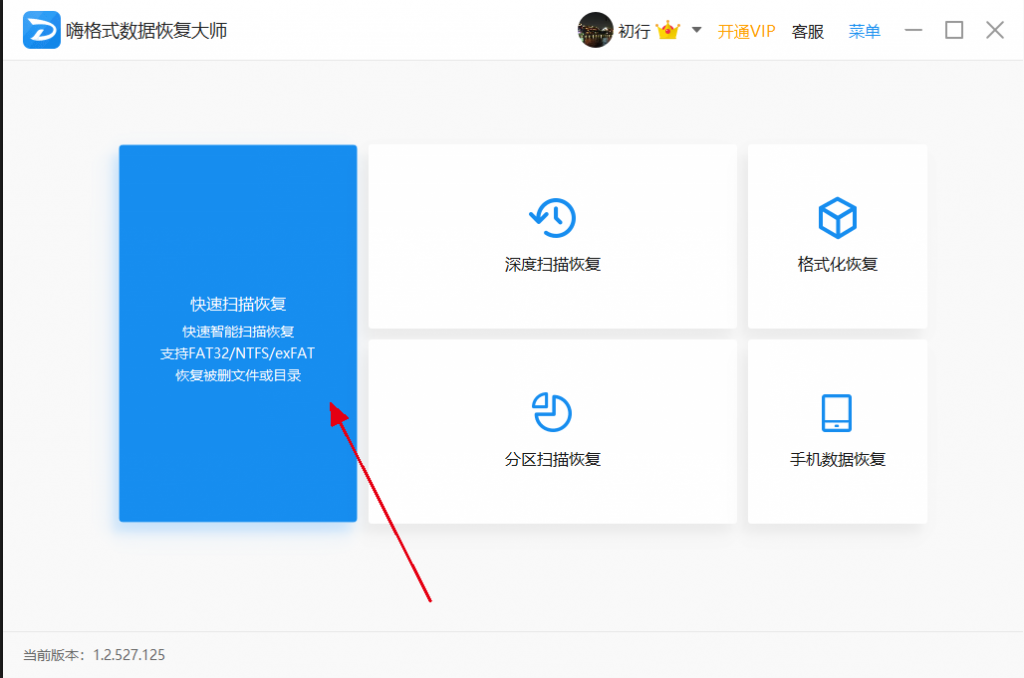Click the app logo icon in title bar

click(x=42, y=30)
